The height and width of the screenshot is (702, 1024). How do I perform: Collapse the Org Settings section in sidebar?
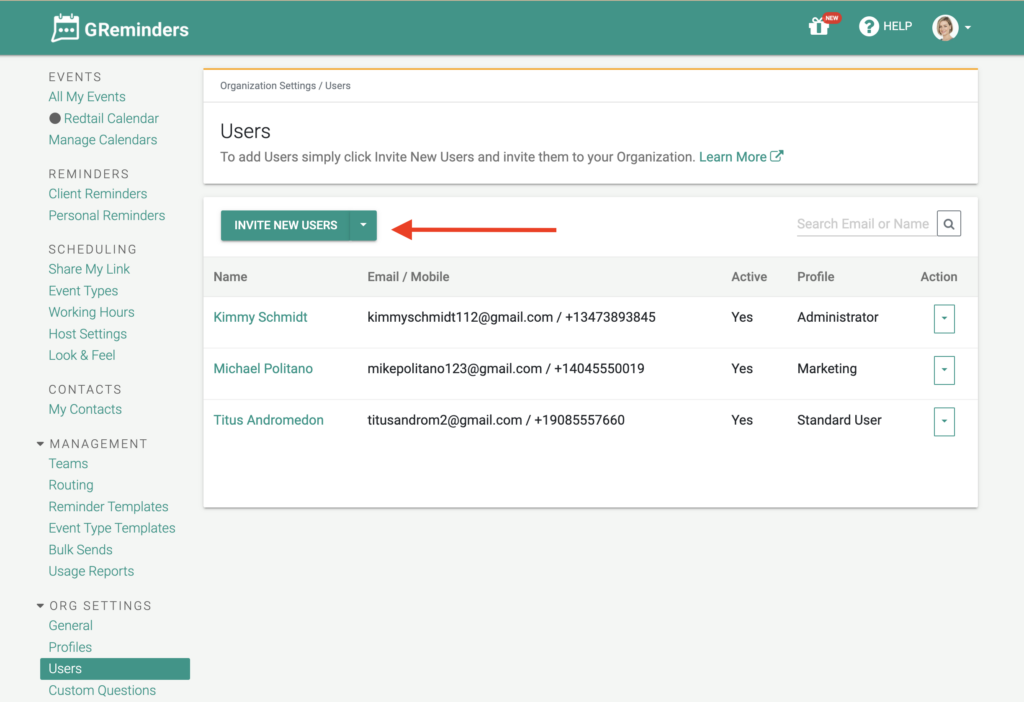(40, 606)
